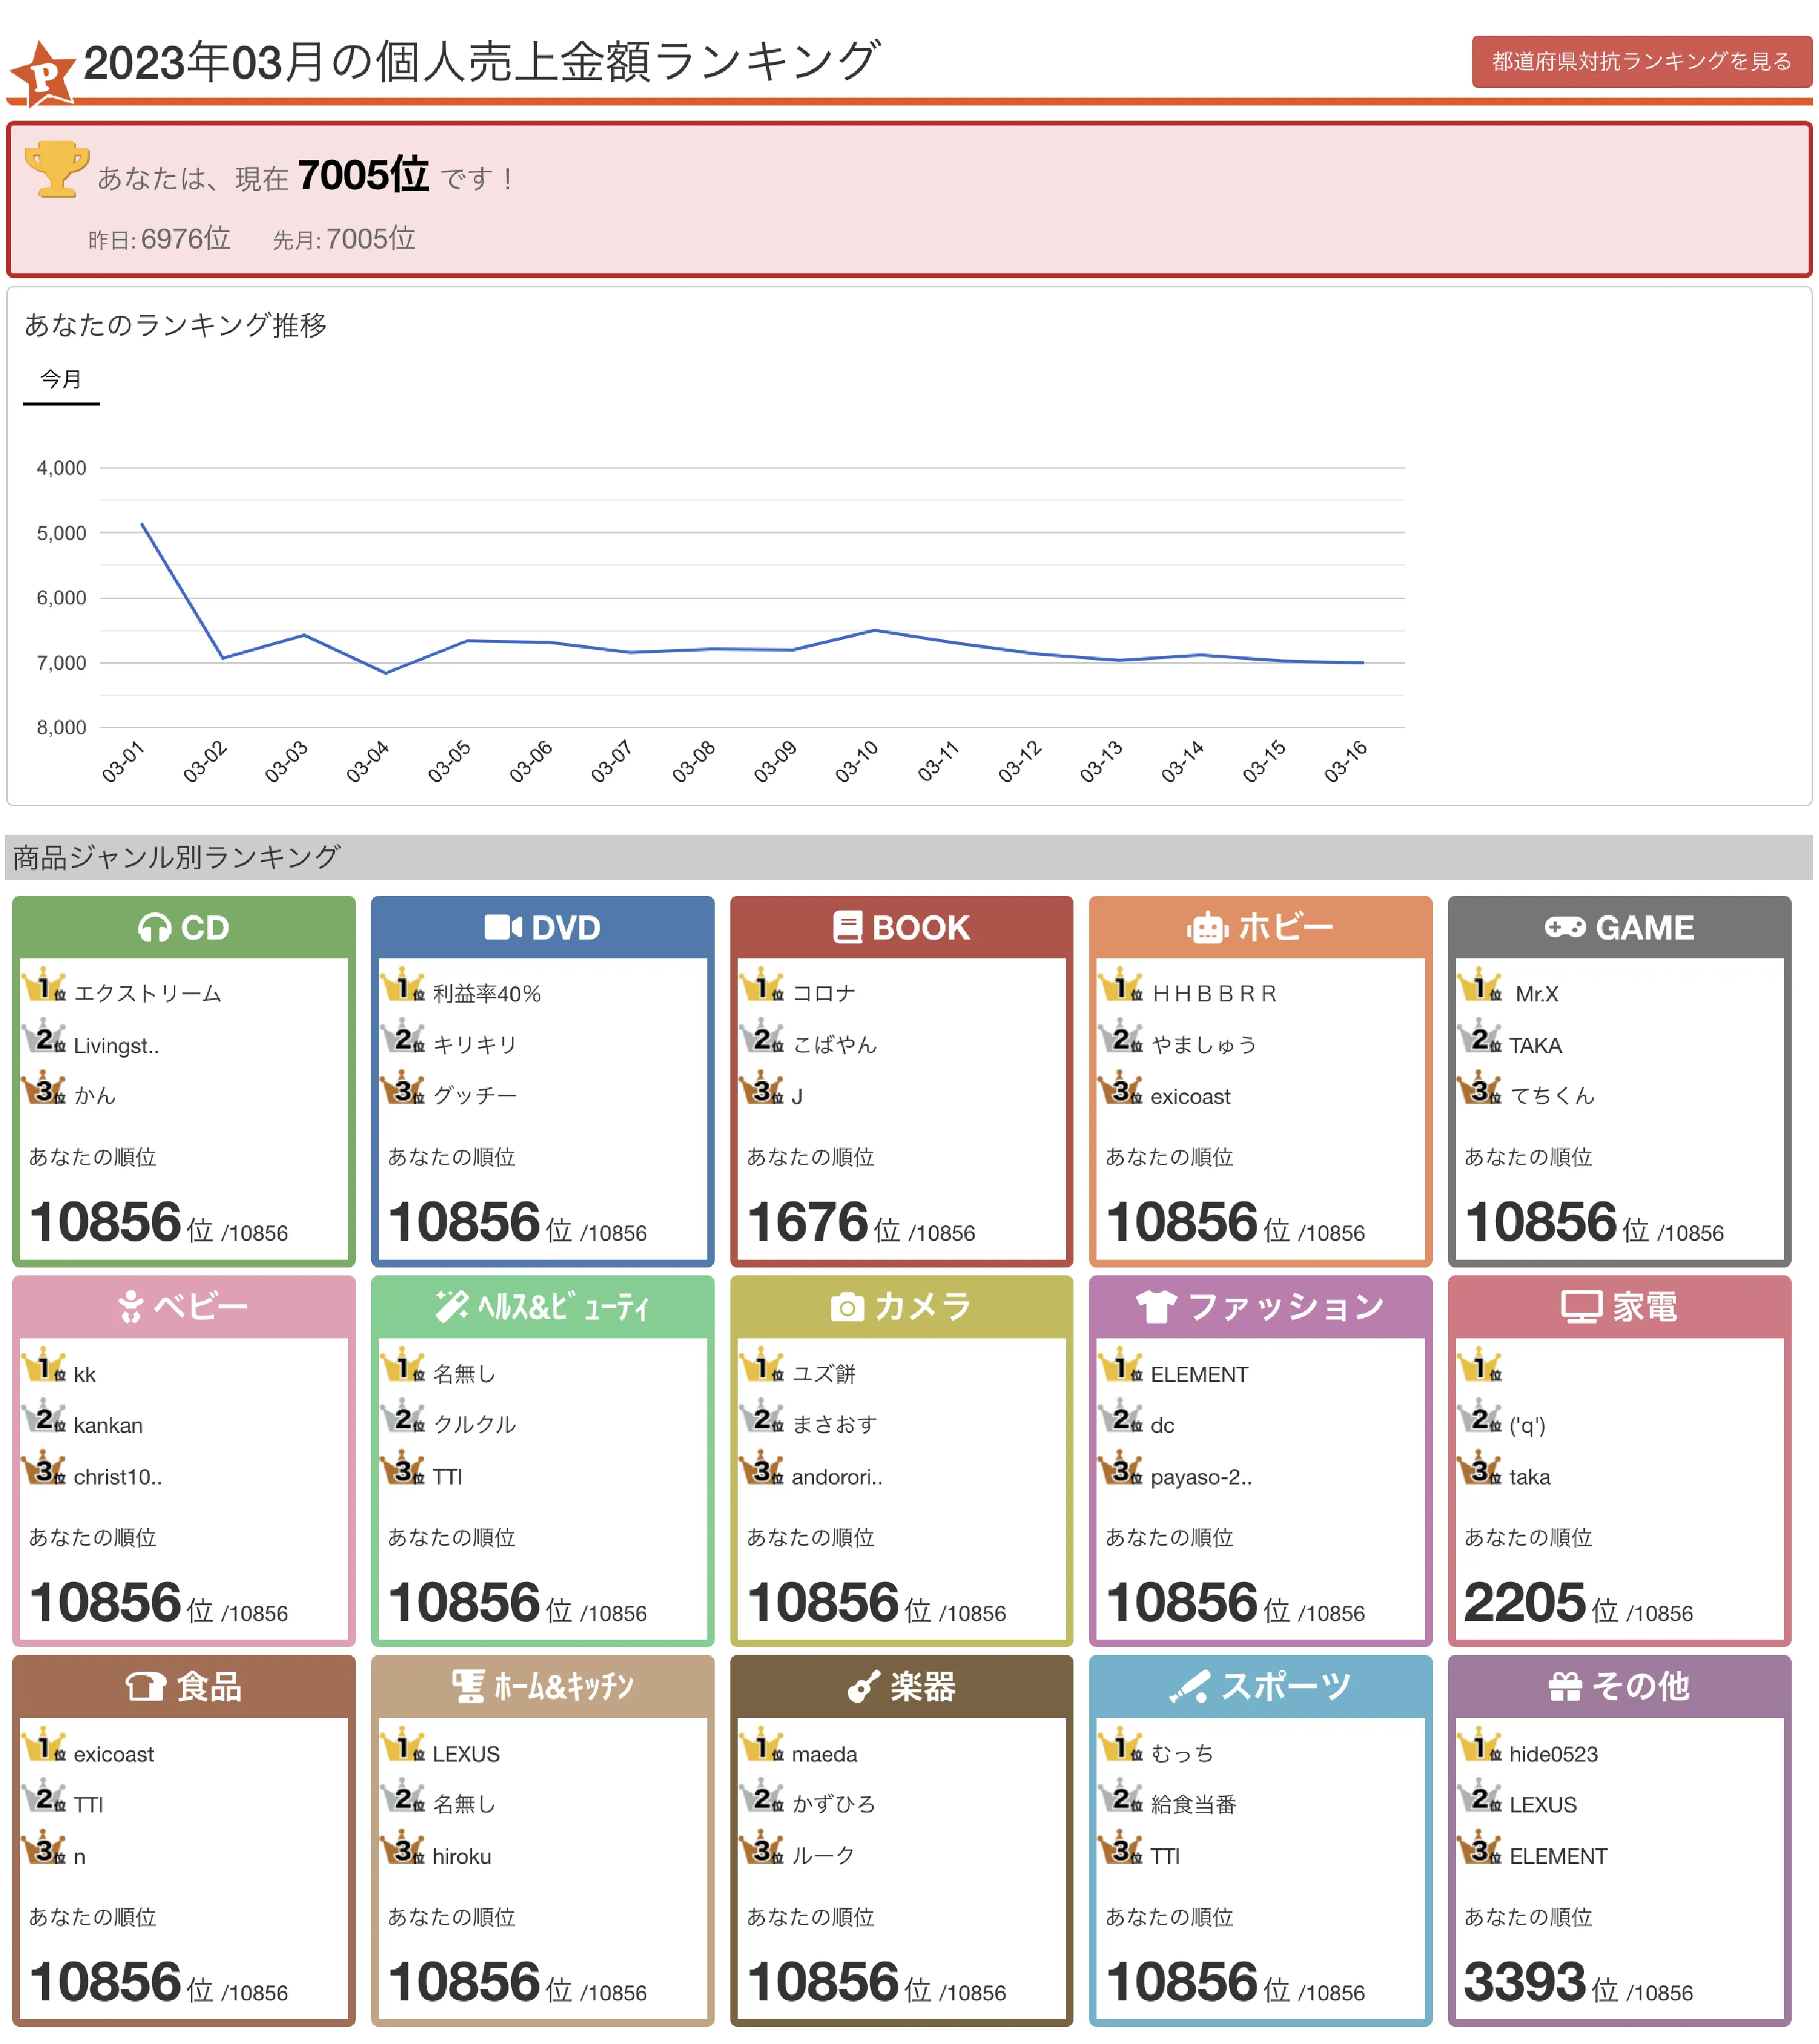The width and height of the screenshot is (1819, 2044).
Task: Click the CD headphone icon
Action: coord(154,927)
